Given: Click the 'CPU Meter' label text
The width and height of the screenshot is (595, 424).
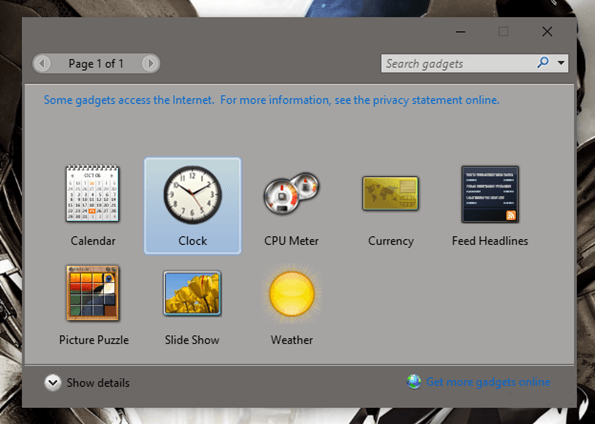Looking at the screenshot, I should click(x=291, y=241).
